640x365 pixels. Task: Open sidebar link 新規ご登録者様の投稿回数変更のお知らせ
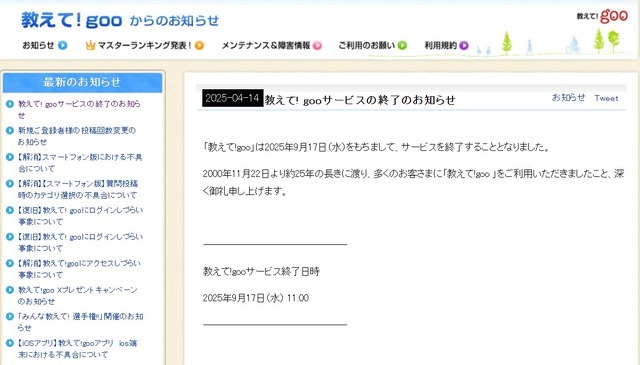77,136
